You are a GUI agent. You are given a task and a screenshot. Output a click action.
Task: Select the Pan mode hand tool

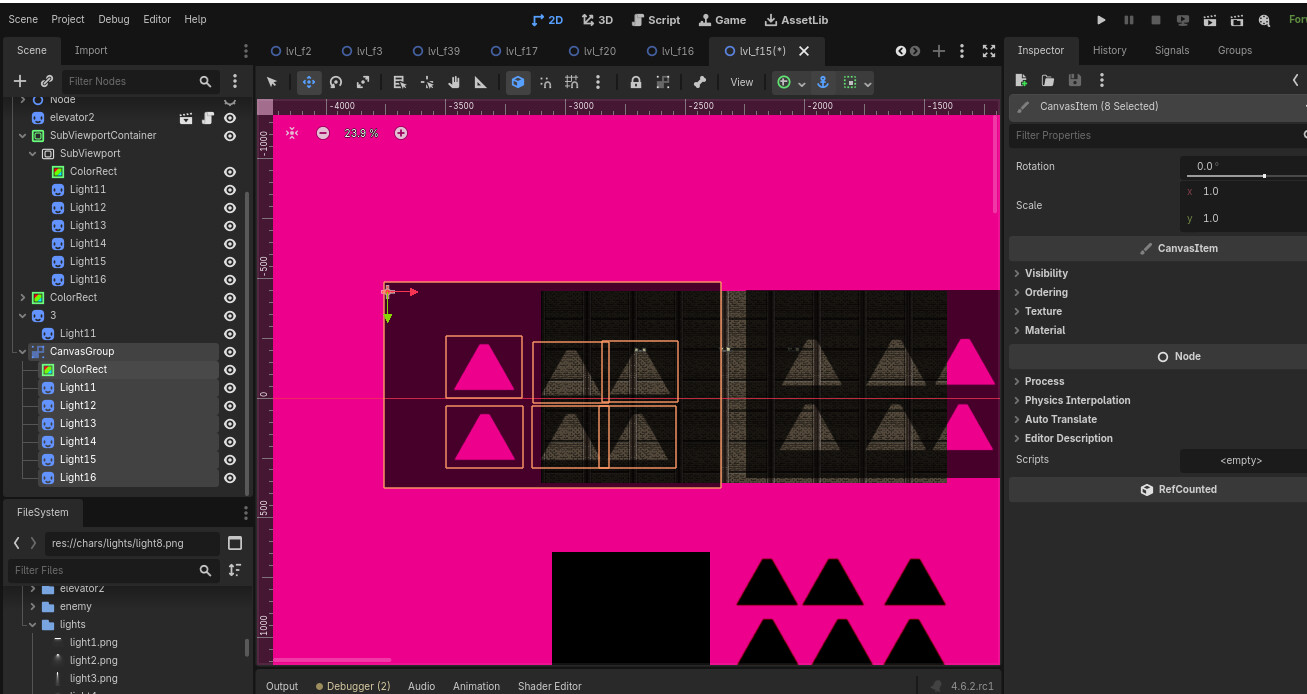click(x=454, y=82)
